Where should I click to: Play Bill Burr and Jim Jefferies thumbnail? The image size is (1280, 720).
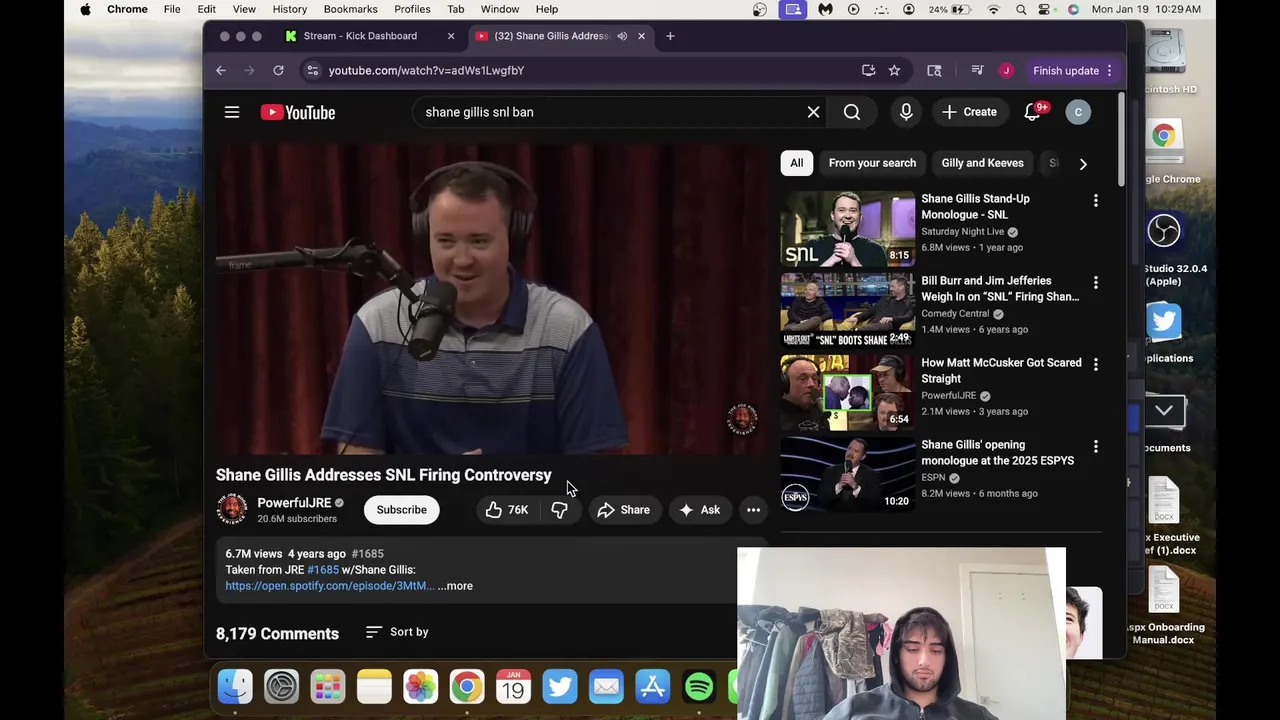point(847,311)
